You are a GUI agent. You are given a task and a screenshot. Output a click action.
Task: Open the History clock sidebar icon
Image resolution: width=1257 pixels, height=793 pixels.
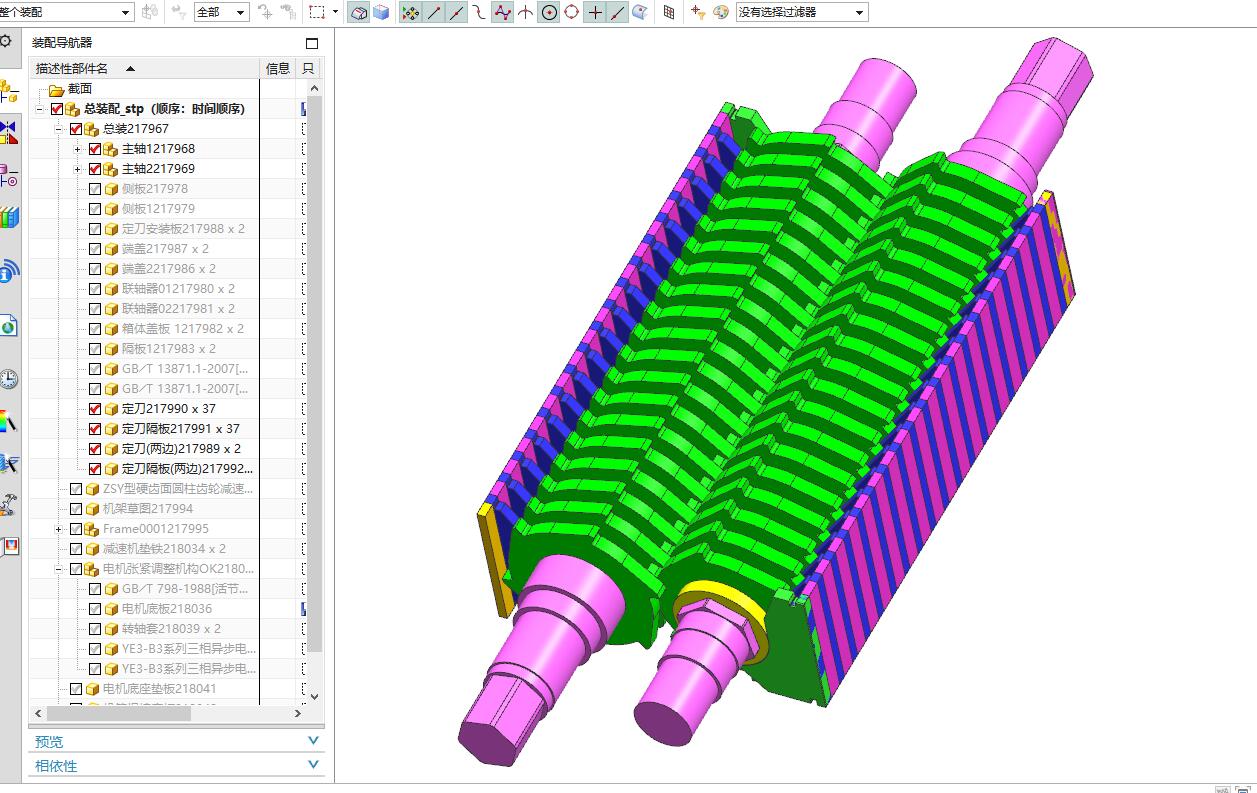point(8,379)
